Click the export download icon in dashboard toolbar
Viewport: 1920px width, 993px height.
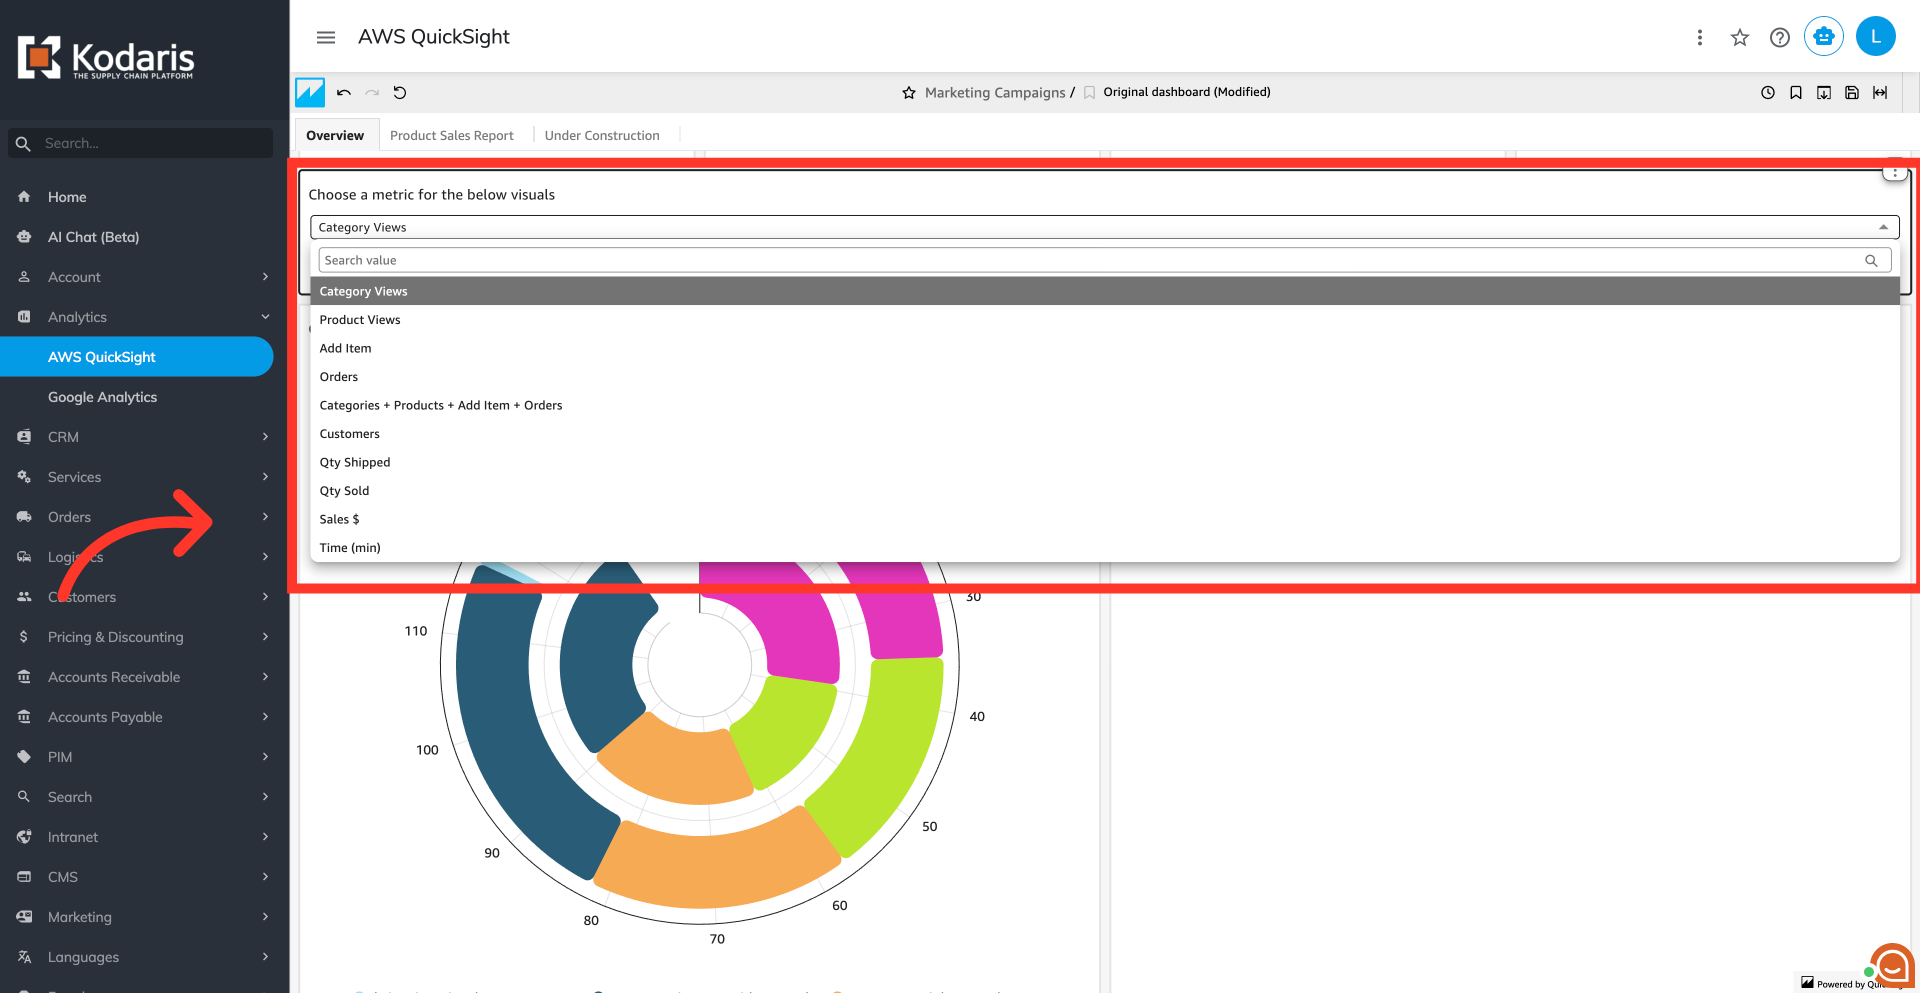click(x=1824, y=92)
